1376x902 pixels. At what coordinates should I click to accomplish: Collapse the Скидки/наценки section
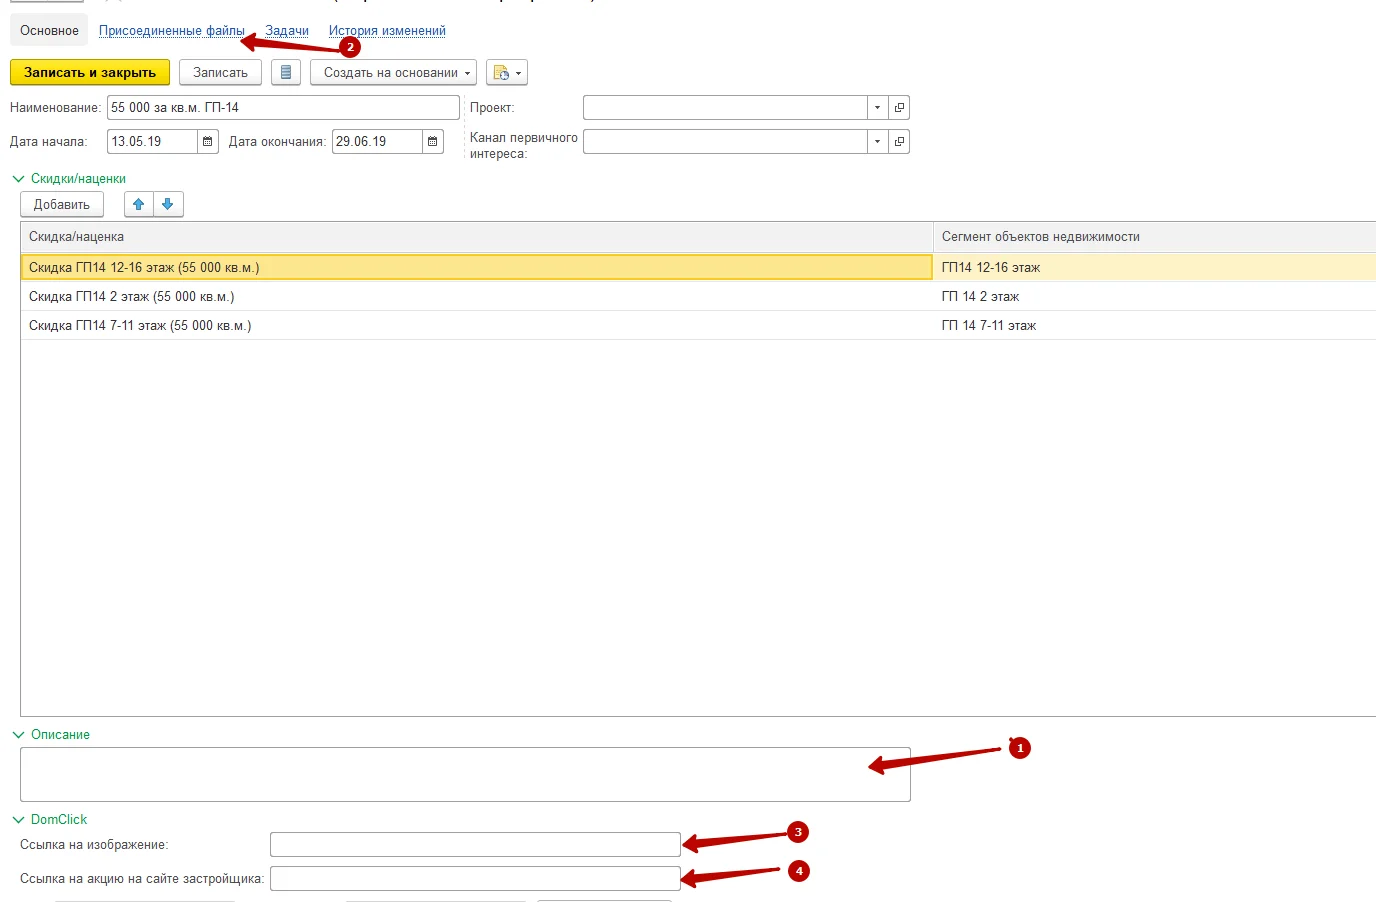click(x=17, y=179)
